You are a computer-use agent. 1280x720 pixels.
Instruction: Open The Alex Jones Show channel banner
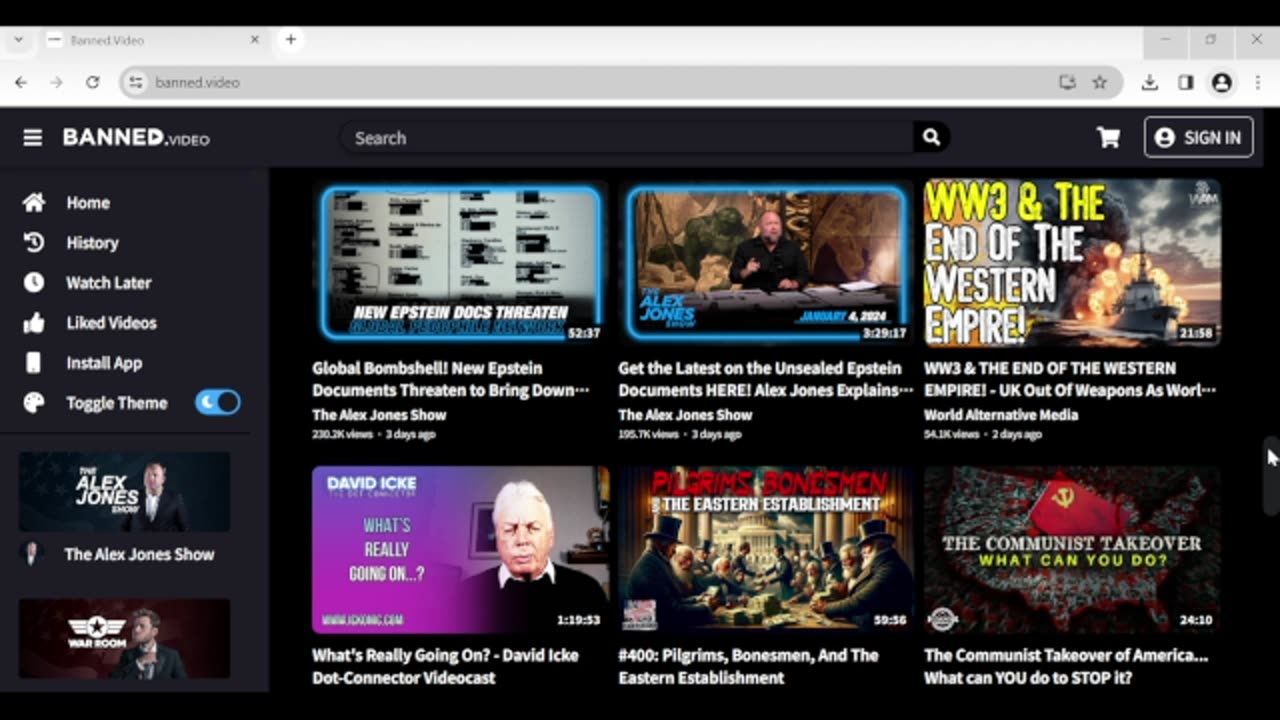(x=124, y=491)
